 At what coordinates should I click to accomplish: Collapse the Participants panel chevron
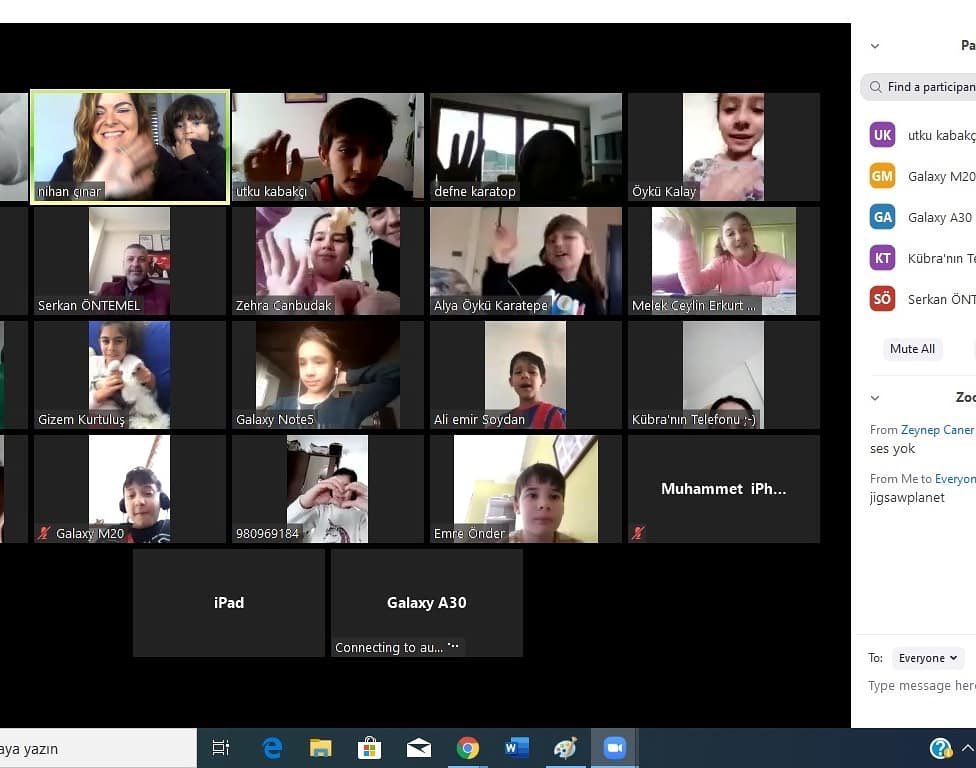(x=875, y=46)
